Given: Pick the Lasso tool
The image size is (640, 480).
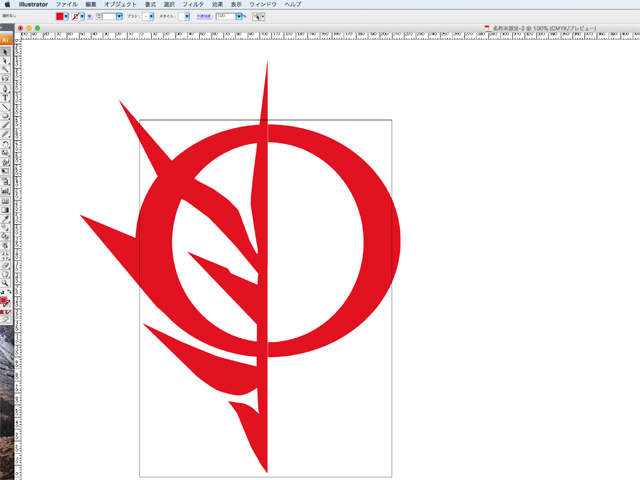Looking at the screenshot, I should [5, 78].
